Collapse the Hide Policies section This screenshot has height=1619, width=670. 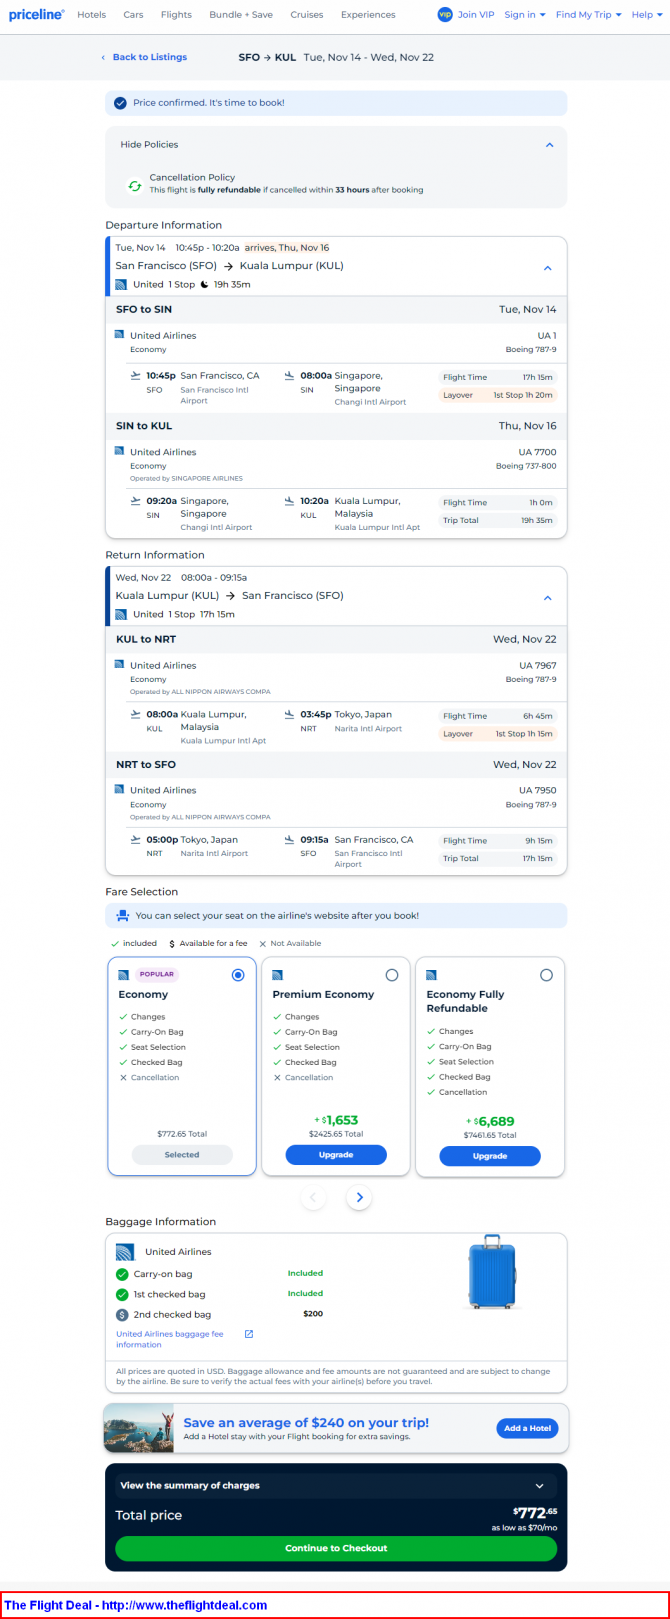tap(549, 145)
